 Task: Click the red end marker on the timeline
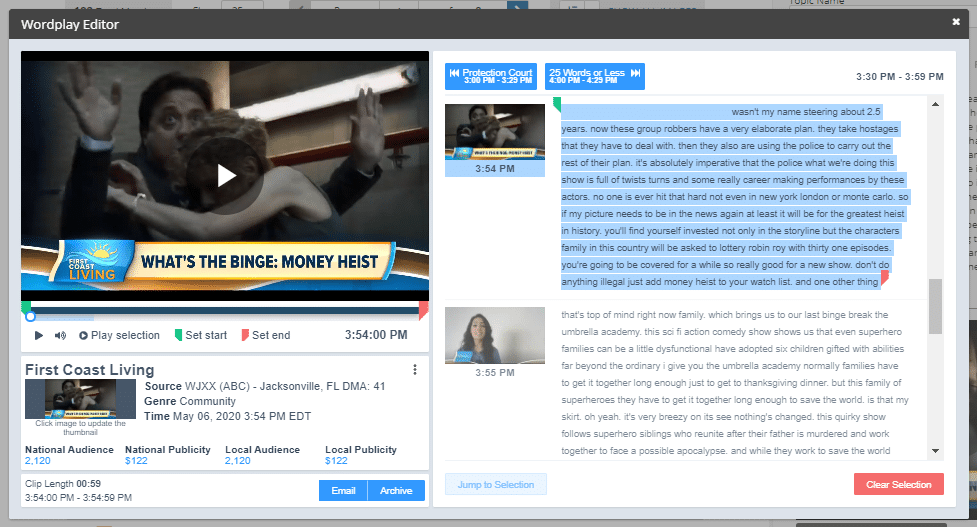423,309
